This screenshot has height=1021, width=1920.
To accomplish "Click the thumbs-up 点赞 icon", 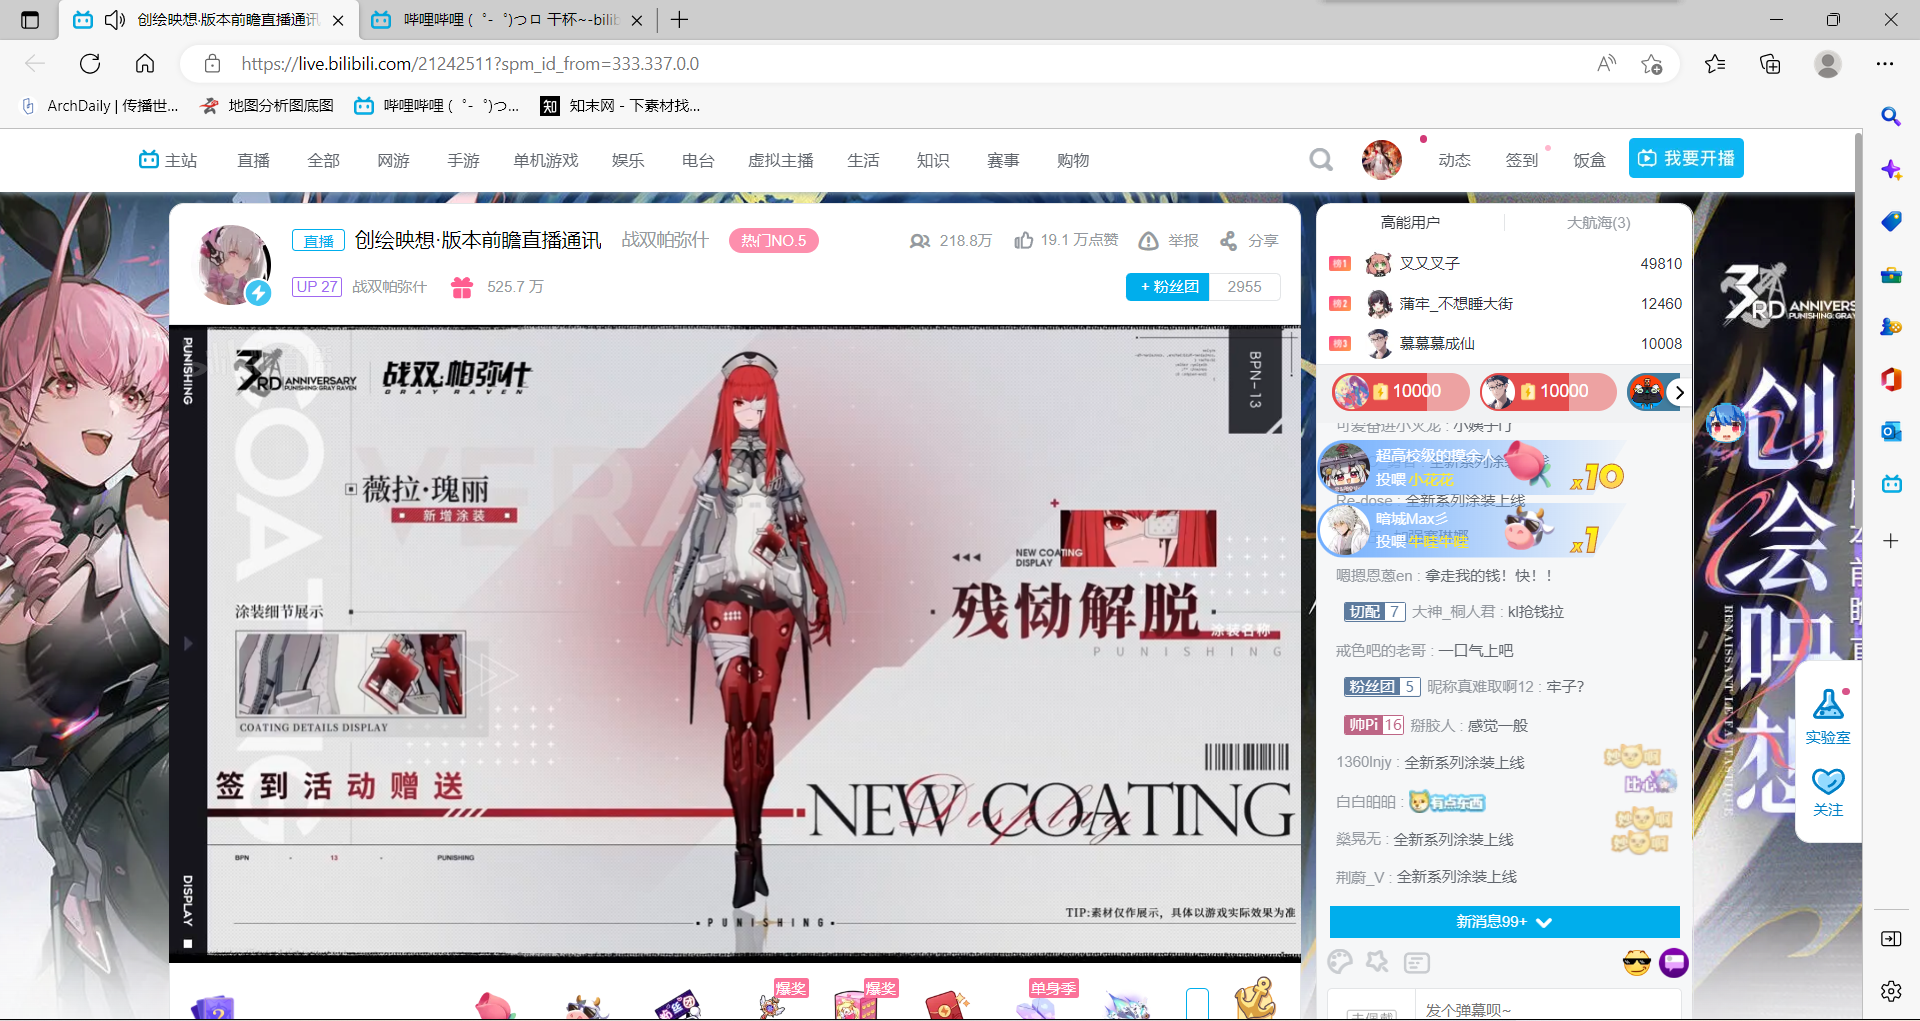I will coord(1024,240).
